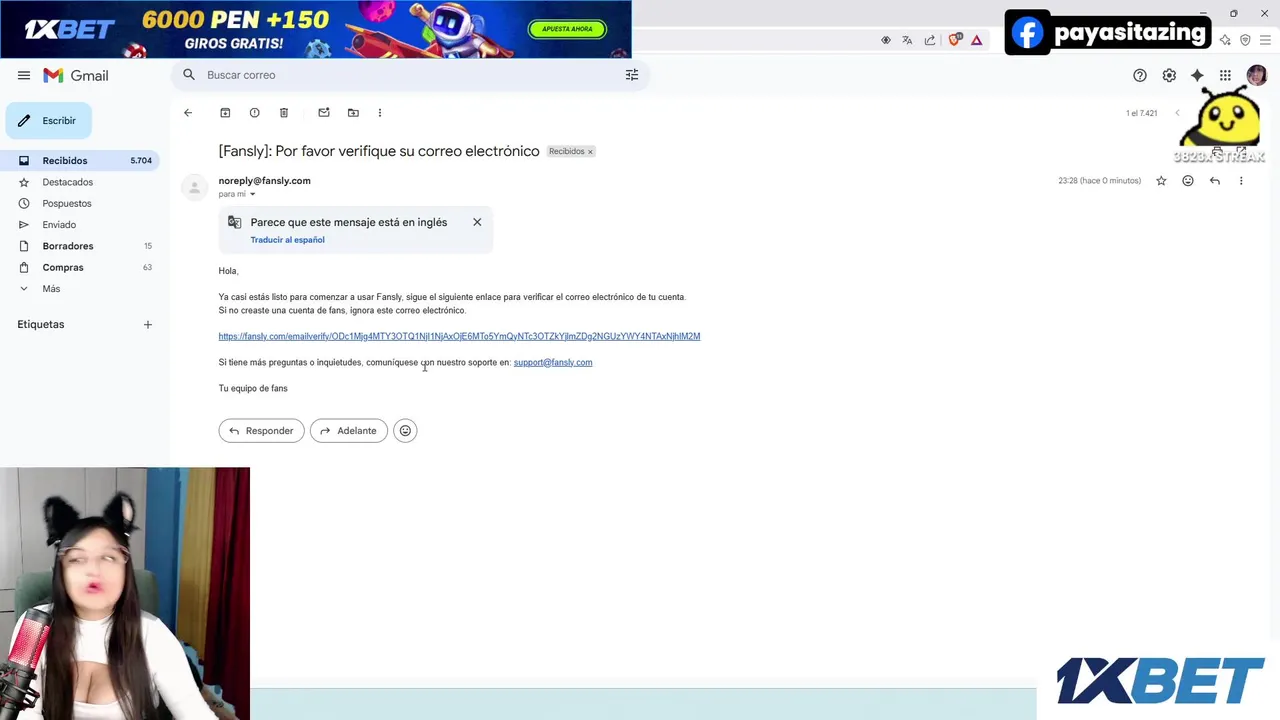Restore the browser window
Viewport: 1280px width, 720px height.
pos(1234,13)
